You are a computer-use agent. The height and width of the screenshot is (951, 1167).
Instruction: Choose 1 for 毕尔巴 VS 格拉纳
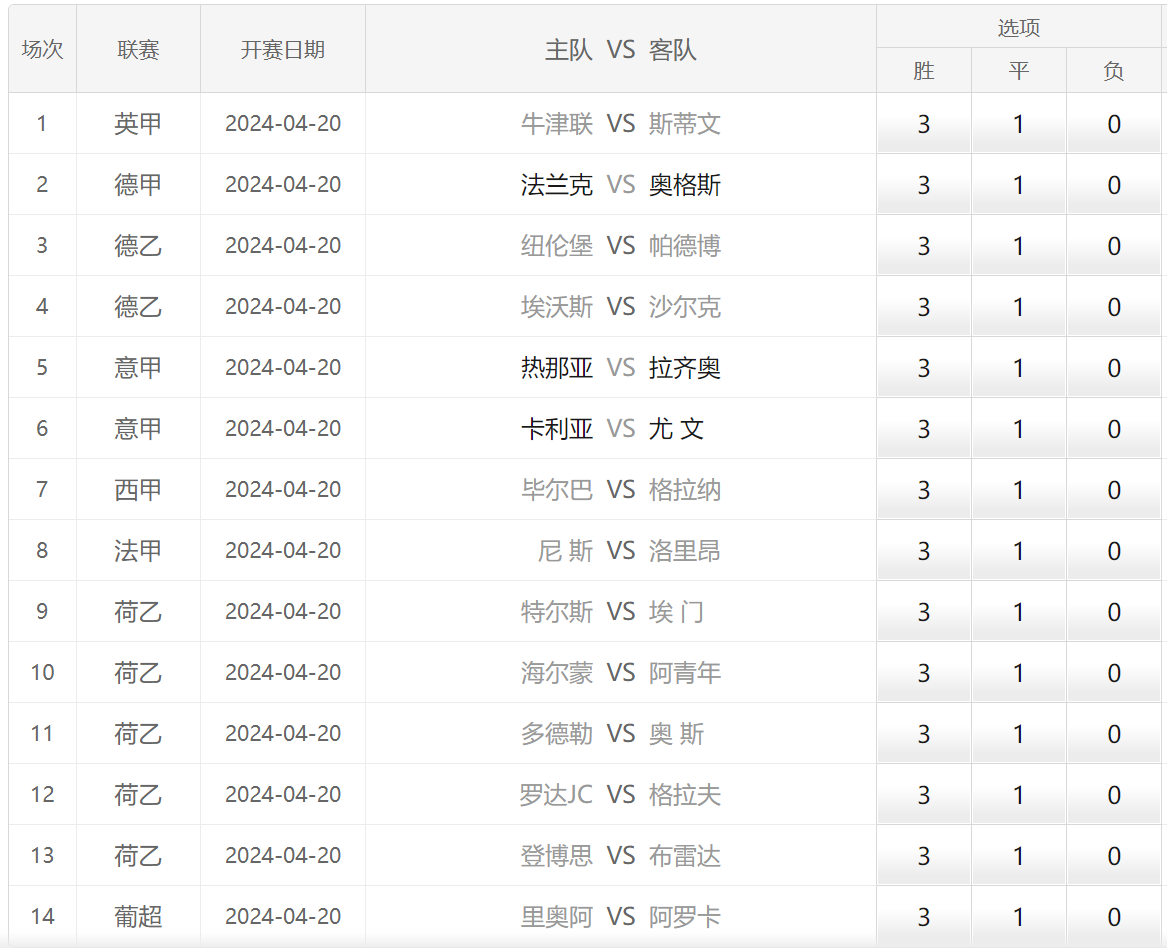click(1019, 490)
